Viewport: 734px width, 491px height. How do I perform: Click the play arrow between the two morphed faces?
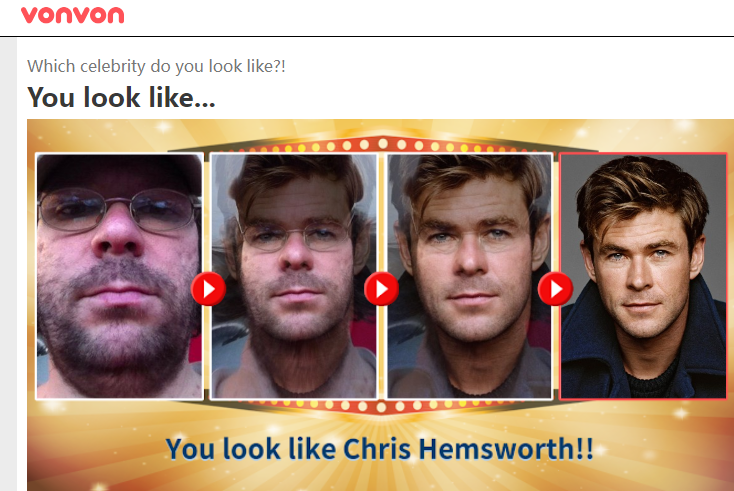coord(382,289)
